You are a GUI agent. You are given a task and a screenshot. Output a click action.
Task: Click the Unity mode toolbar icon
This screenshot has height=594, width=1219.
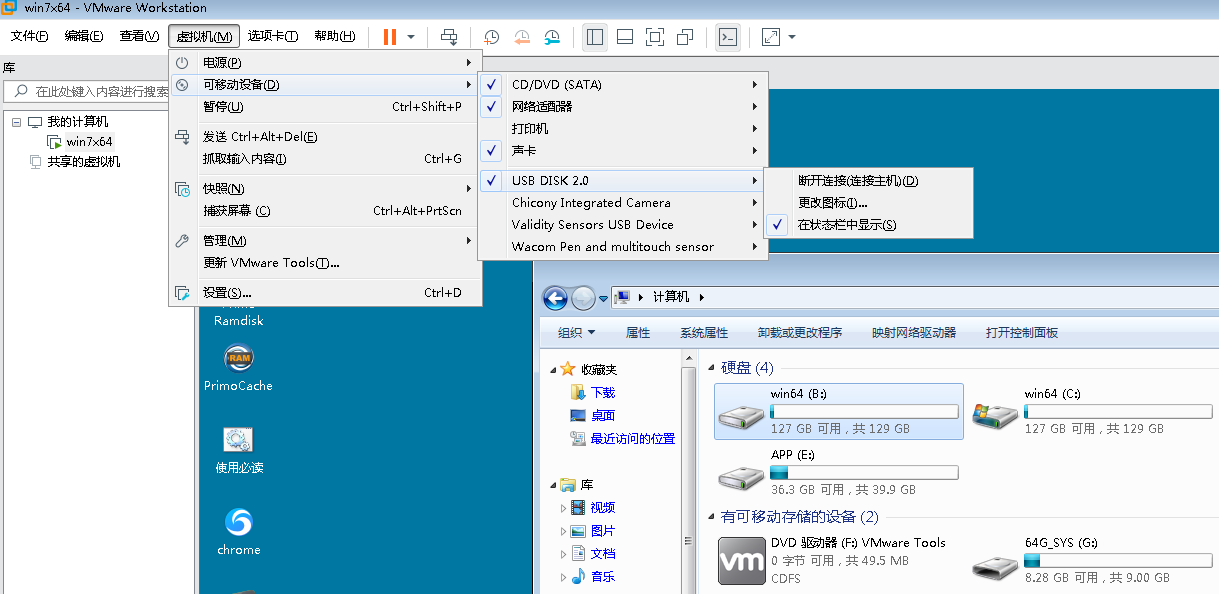[685, 37]
